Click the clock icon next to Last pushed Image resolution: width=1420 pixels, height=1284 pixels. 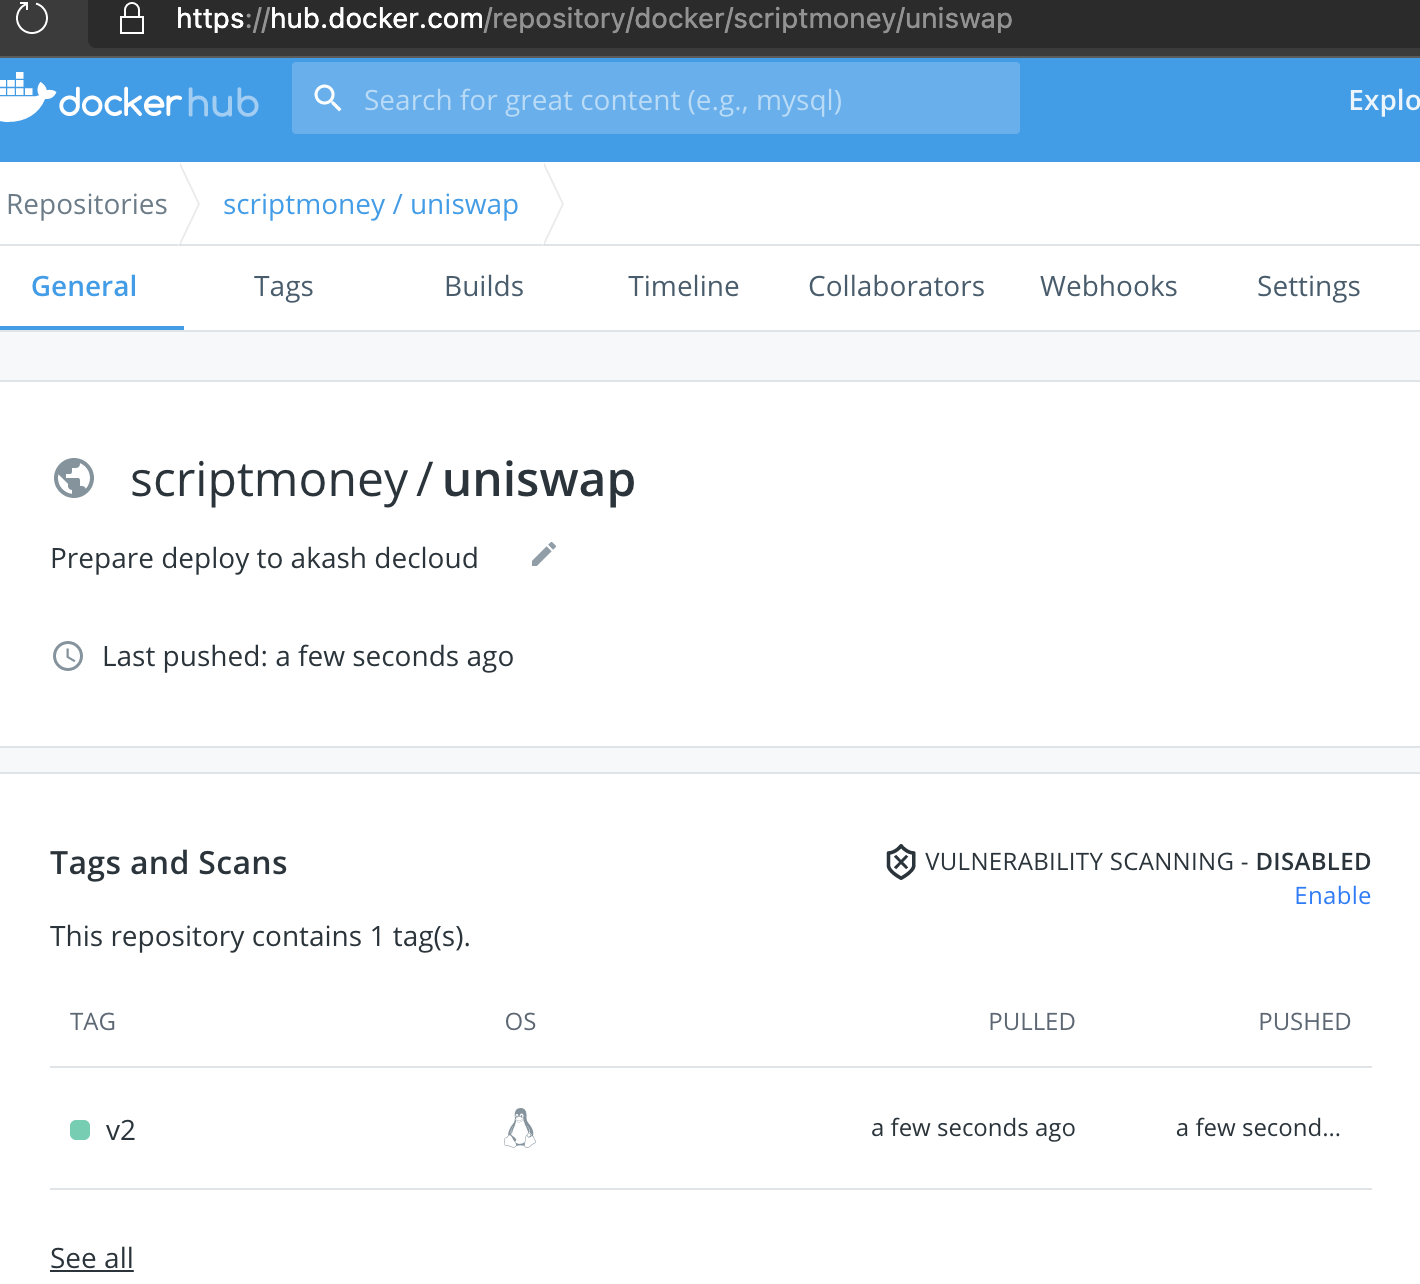click(68, 656)
